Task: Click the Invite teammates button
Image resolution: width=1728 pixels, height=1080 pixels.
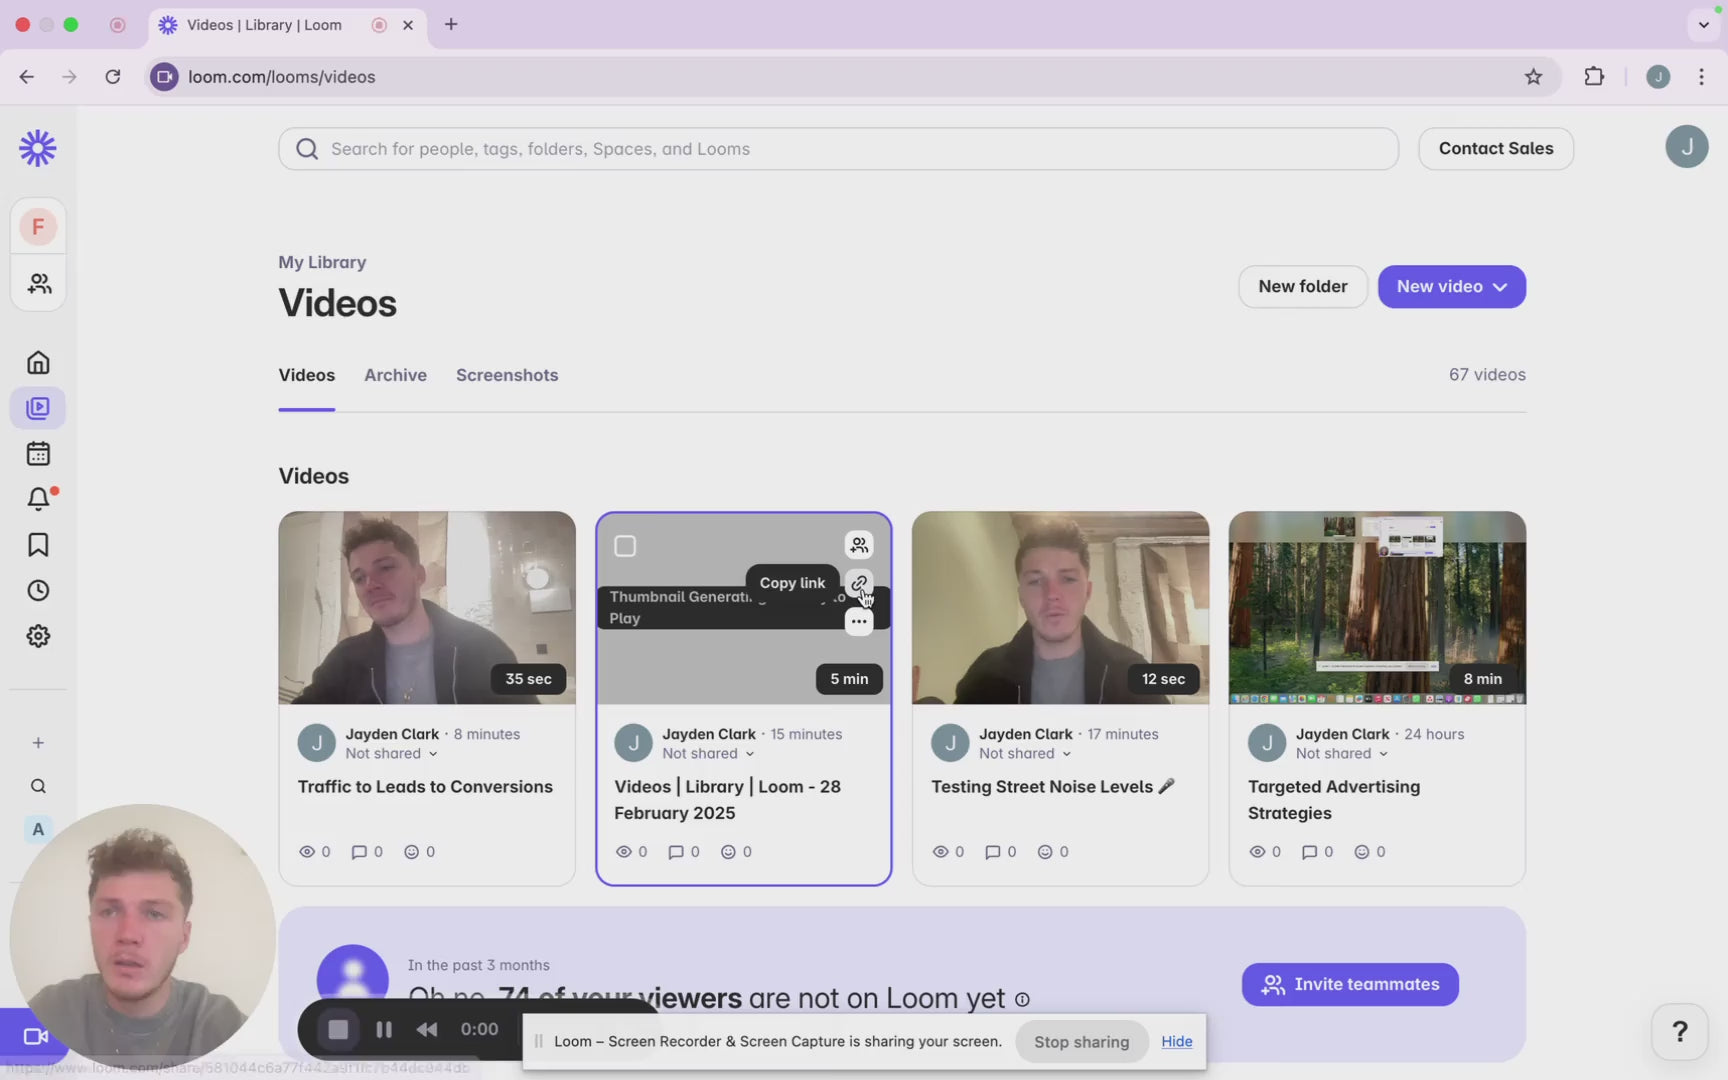Action: (x=1350, y=984)
